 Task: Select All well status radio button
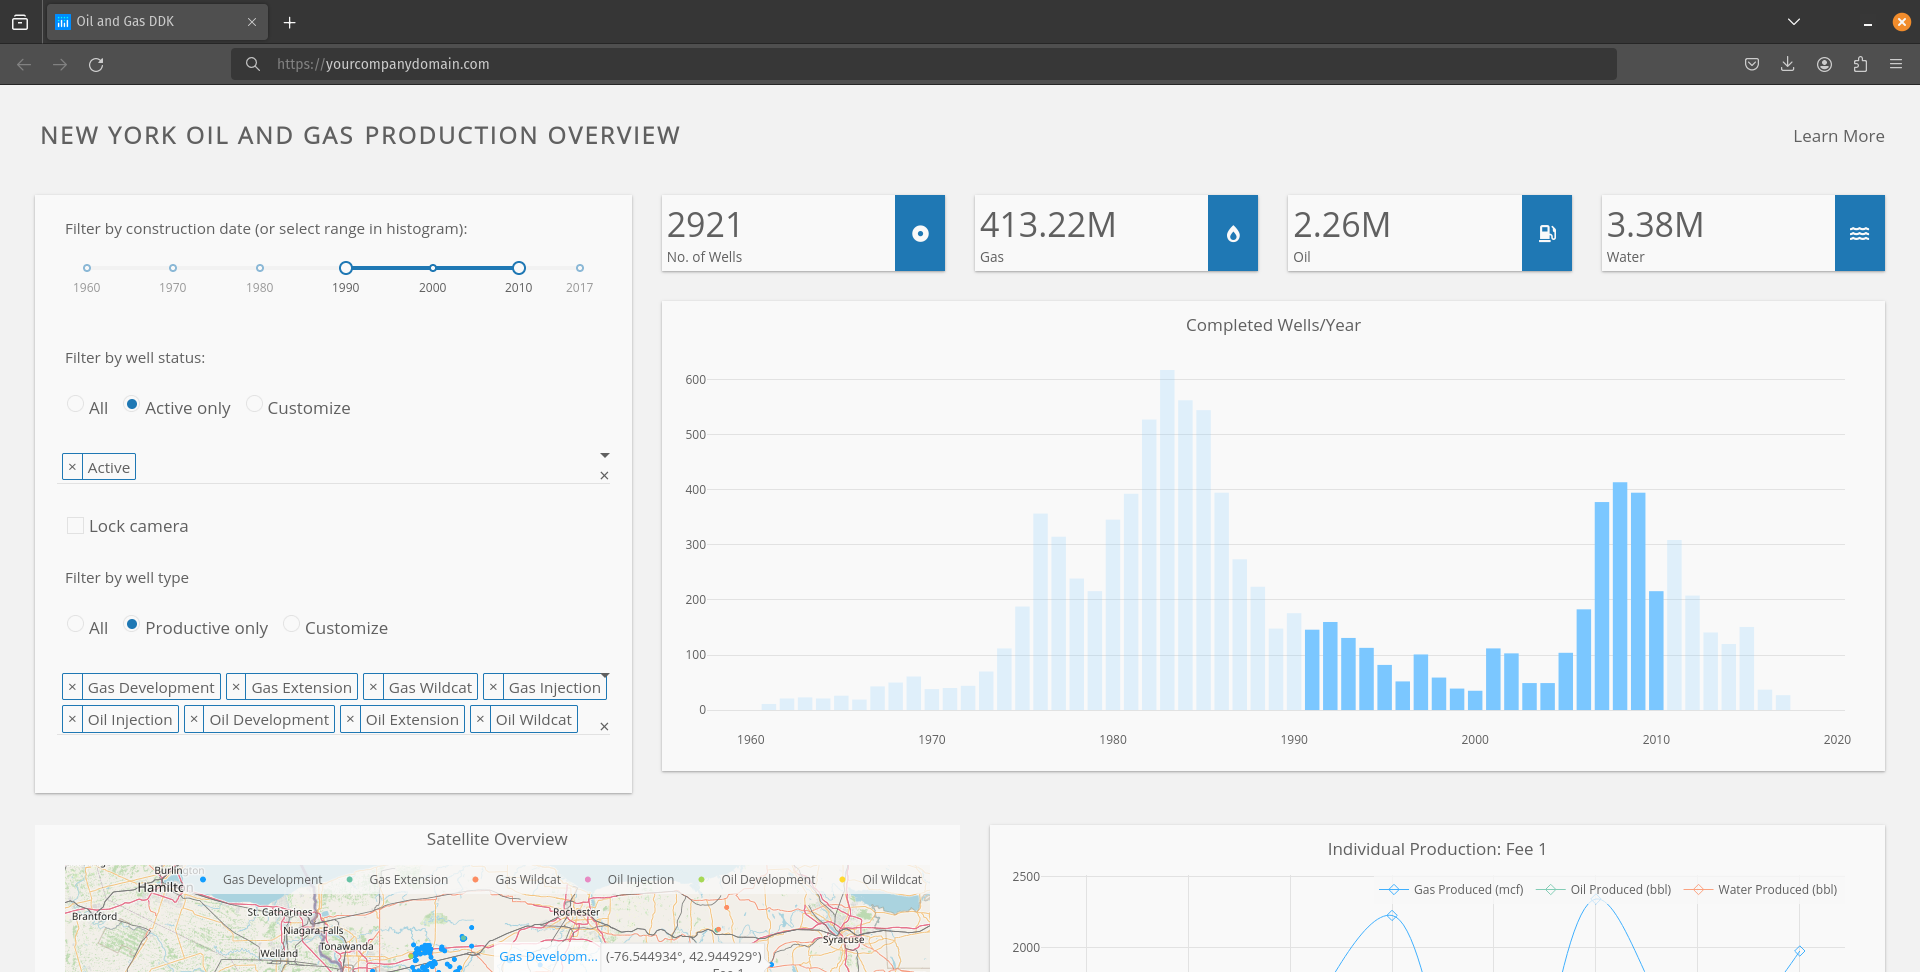pos(75,404)
